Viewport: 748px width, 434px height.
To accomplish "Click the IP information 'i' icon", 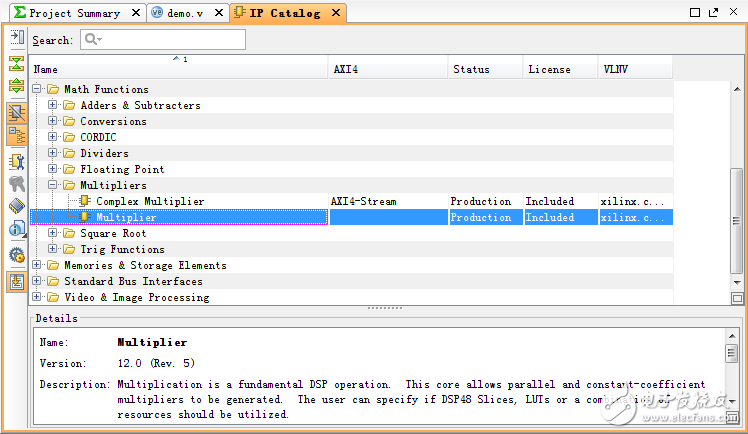I will 17,229.
